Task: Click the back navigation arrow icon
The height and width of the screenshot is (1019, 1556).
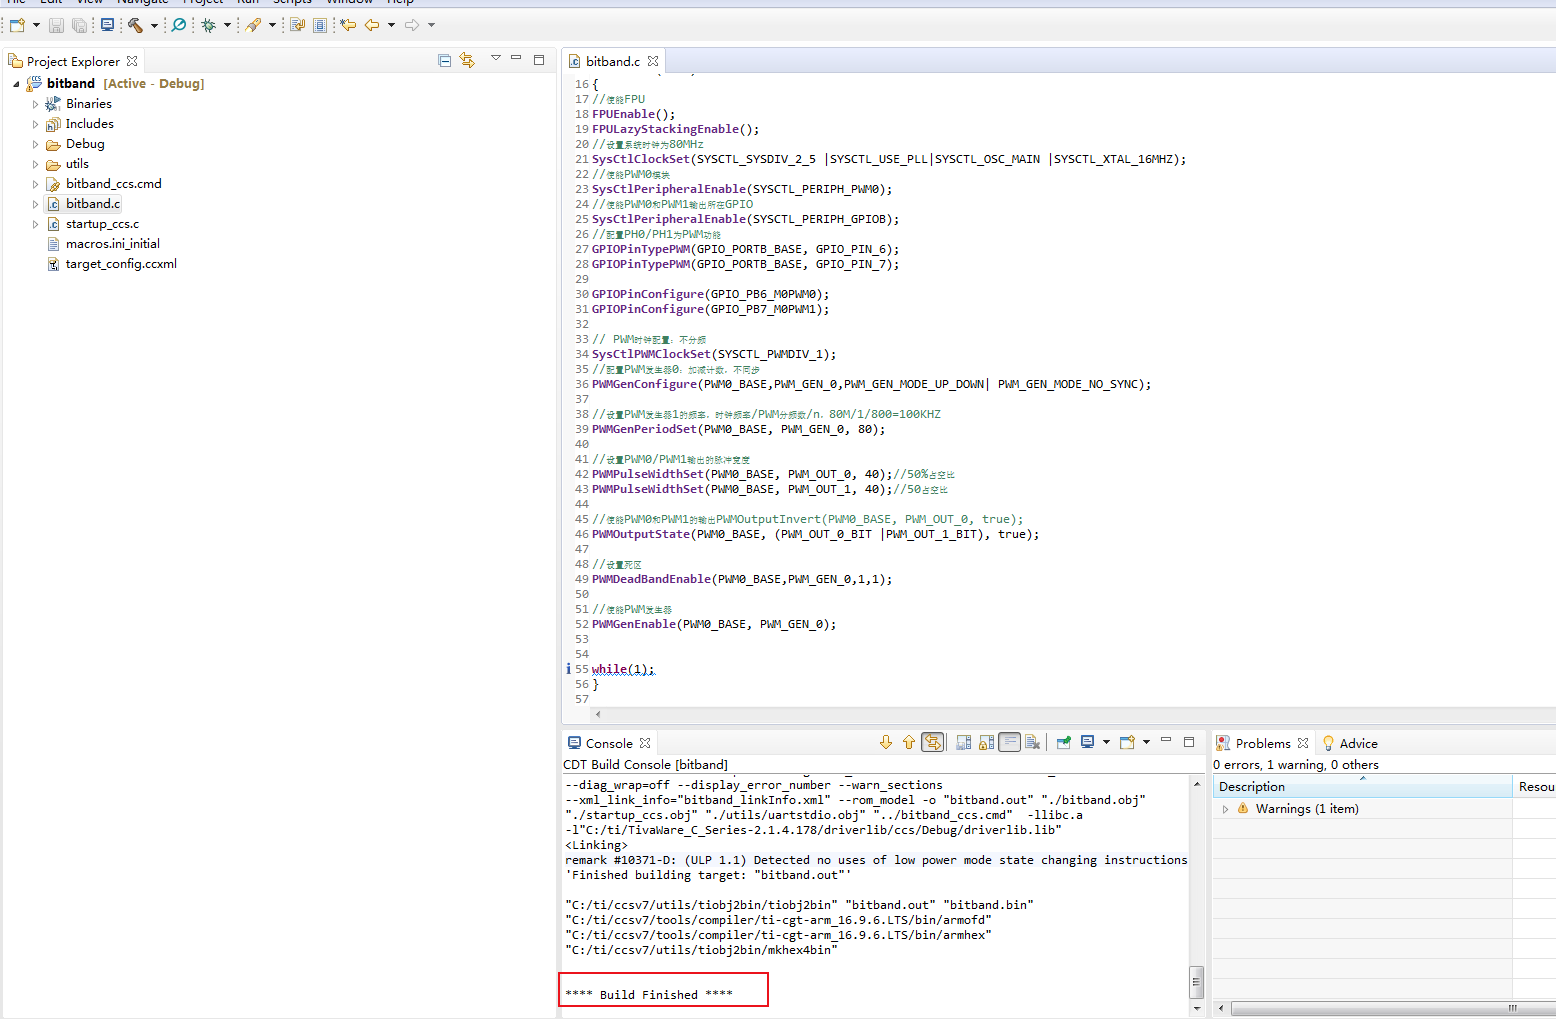Action: tap(372, 25)
